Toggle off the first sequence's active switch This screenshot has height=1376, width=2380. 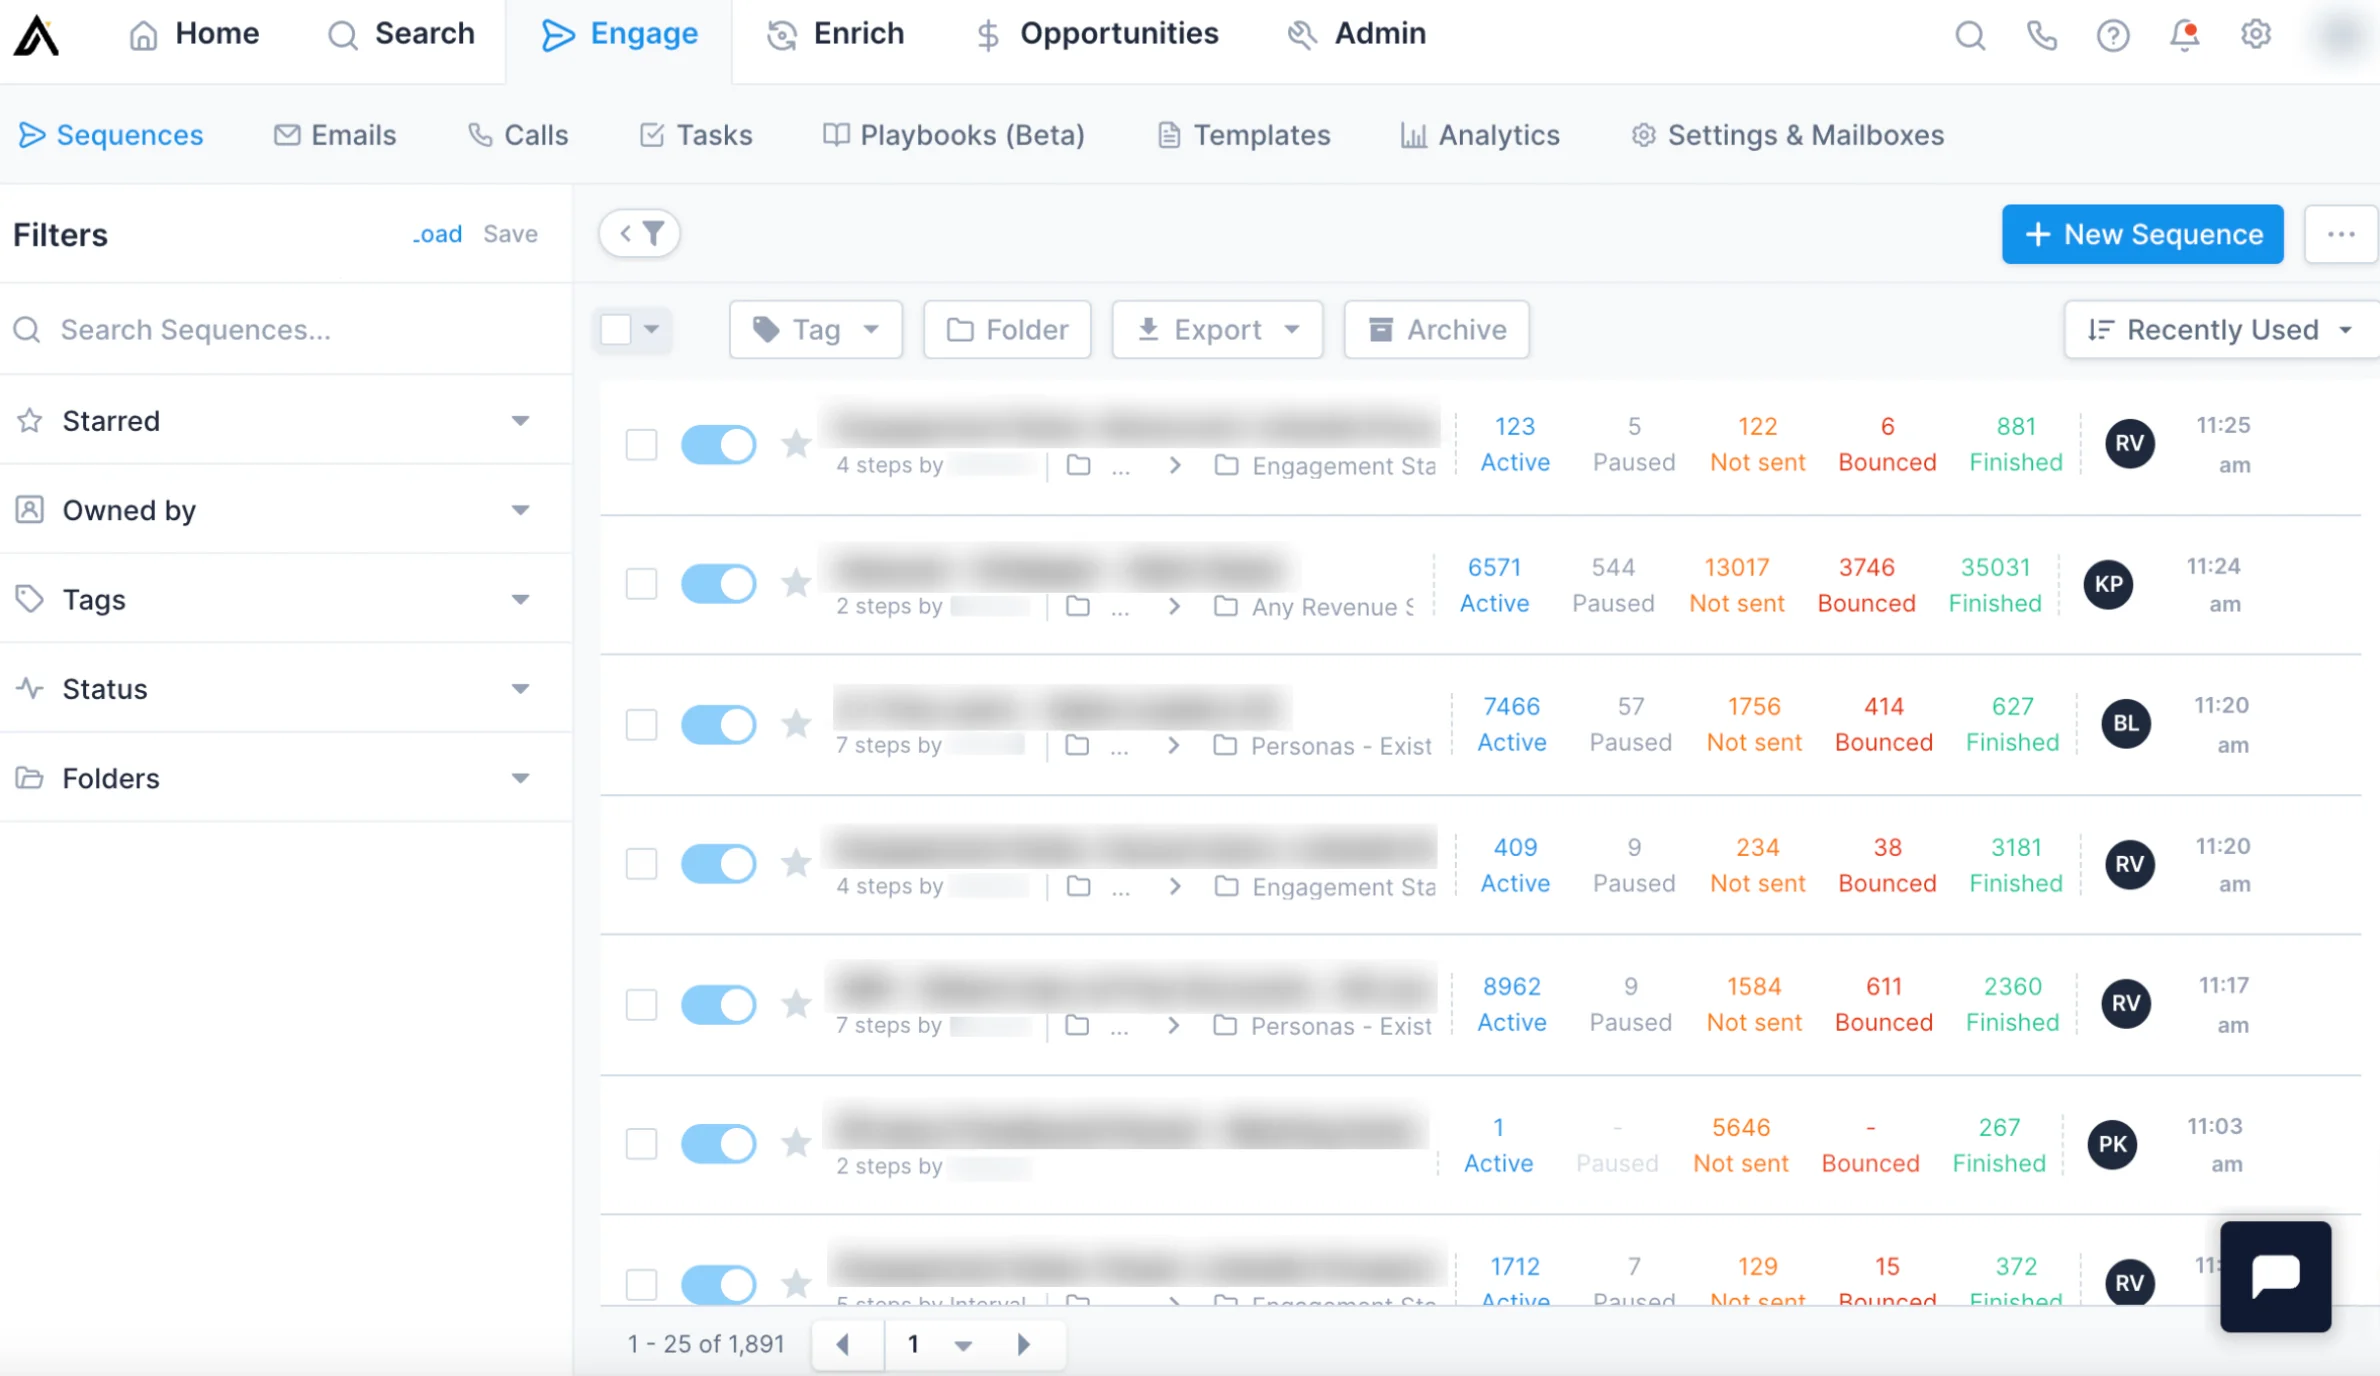click(x=718, y=444)
